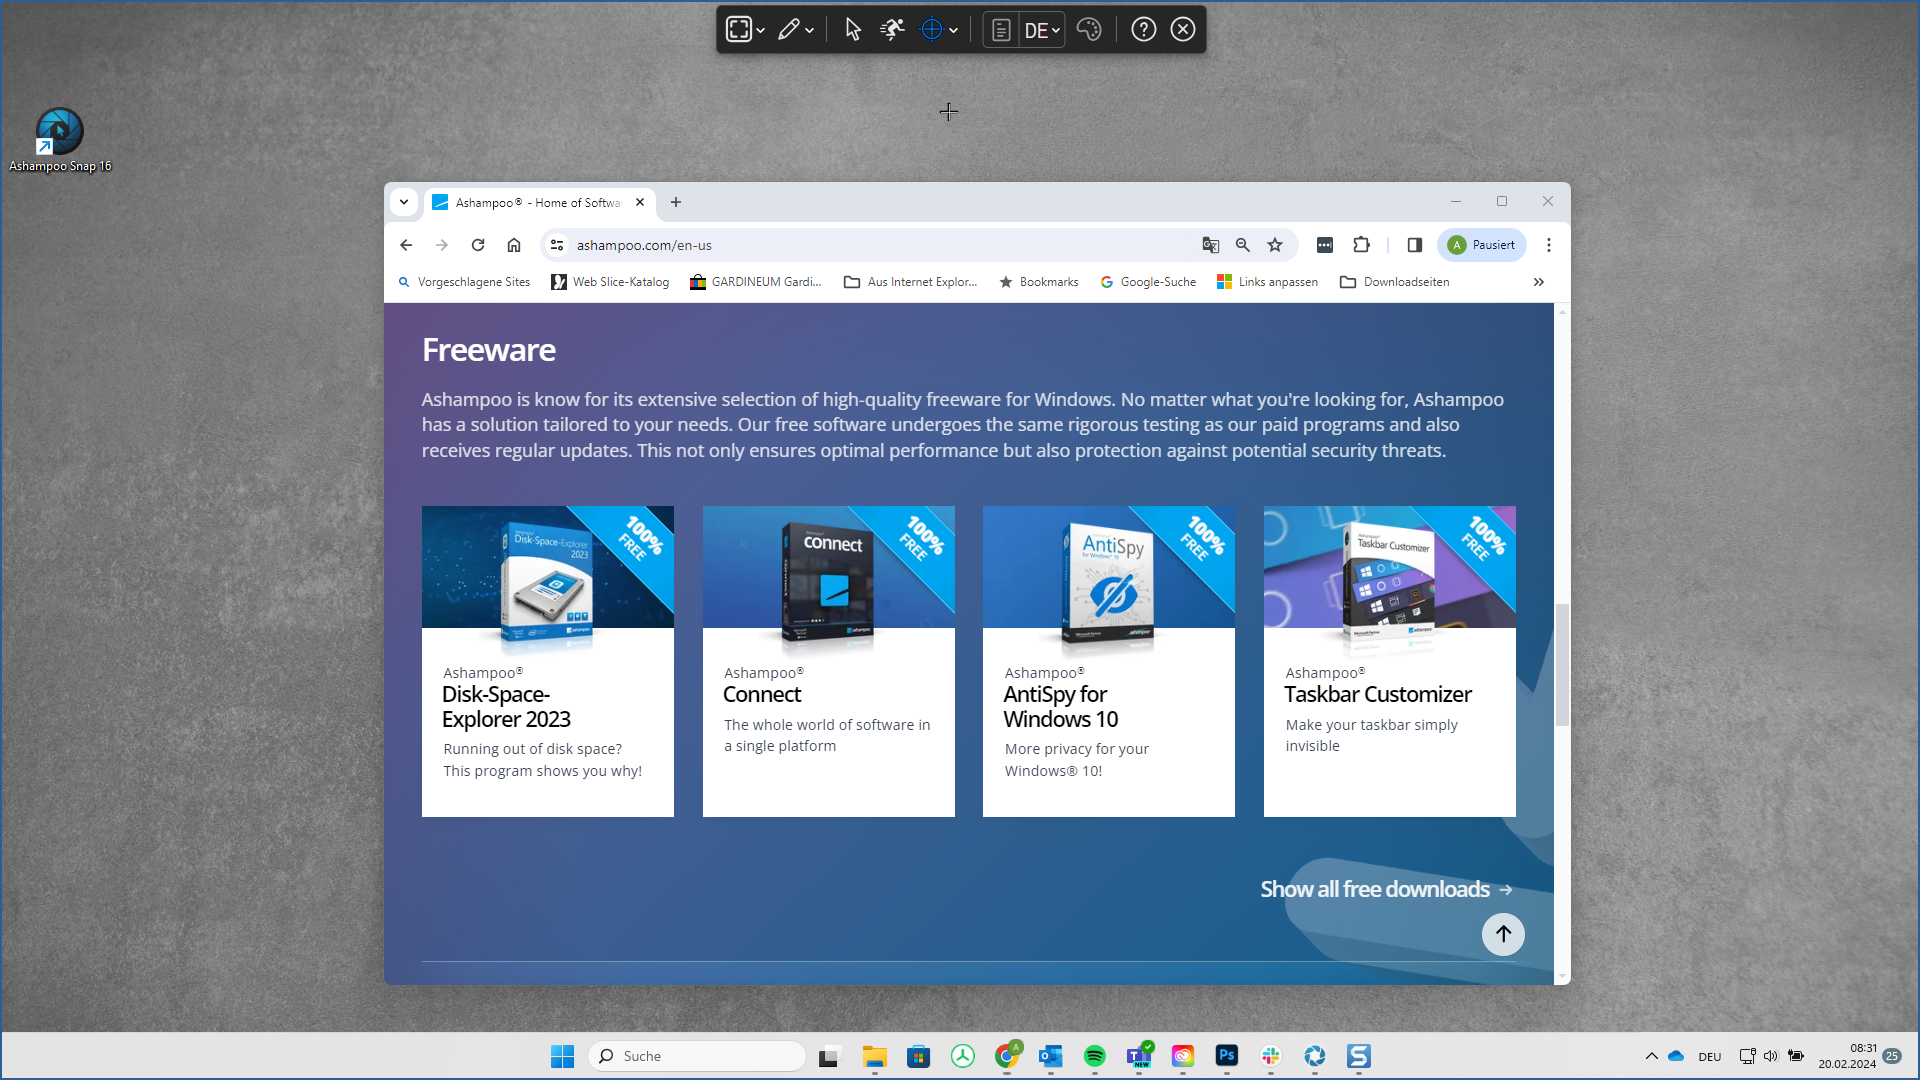Image resolution: width=1920 pixels, height=1080 pixels.
Task: Choose the mouse pointer tool in Snap toolbar
Action: 853,29
